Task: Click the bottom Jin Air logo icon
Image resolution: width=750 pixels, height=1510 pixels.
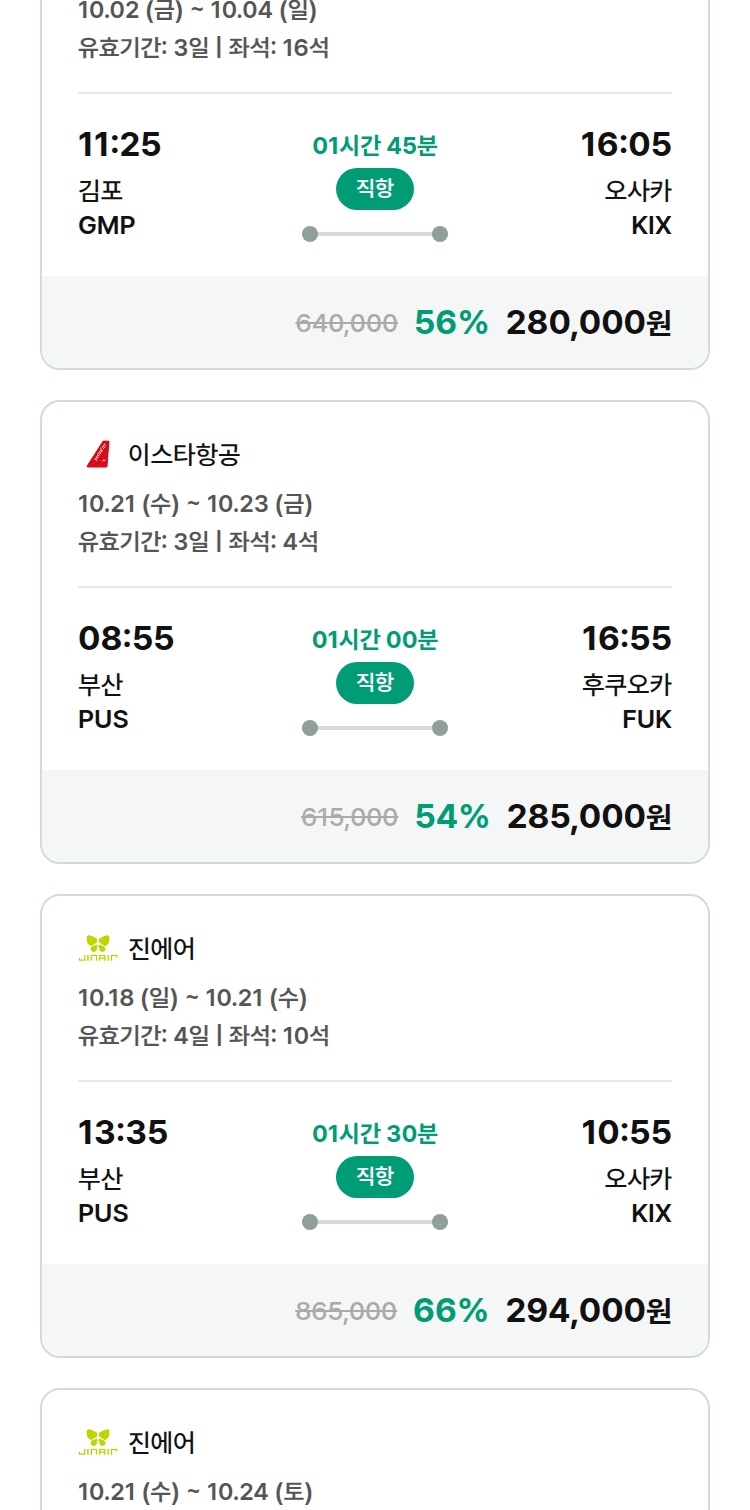Action: [98, 1442]
